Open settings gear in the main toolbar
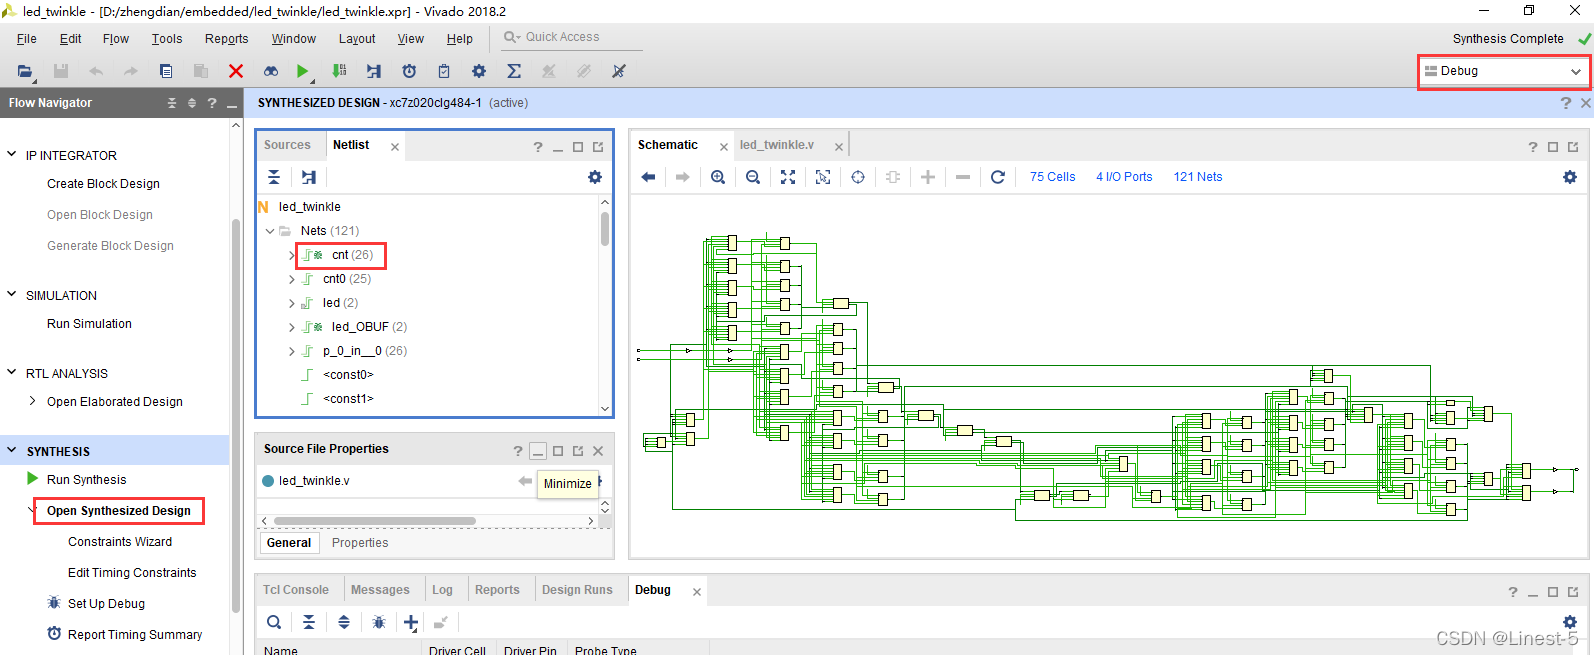 pos(479,71)
